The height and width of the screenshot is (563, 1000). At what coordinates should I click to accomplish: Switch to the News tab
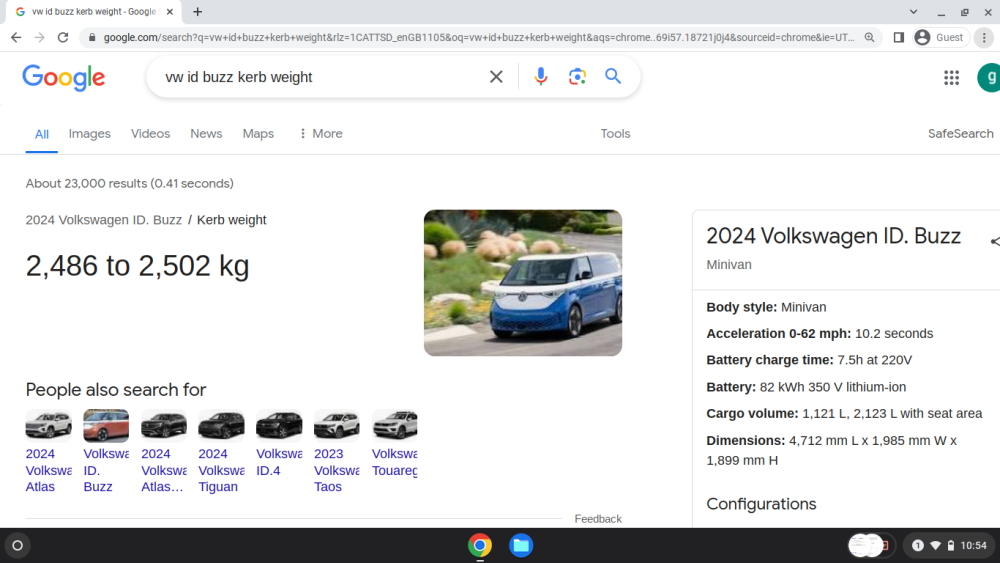206,134
